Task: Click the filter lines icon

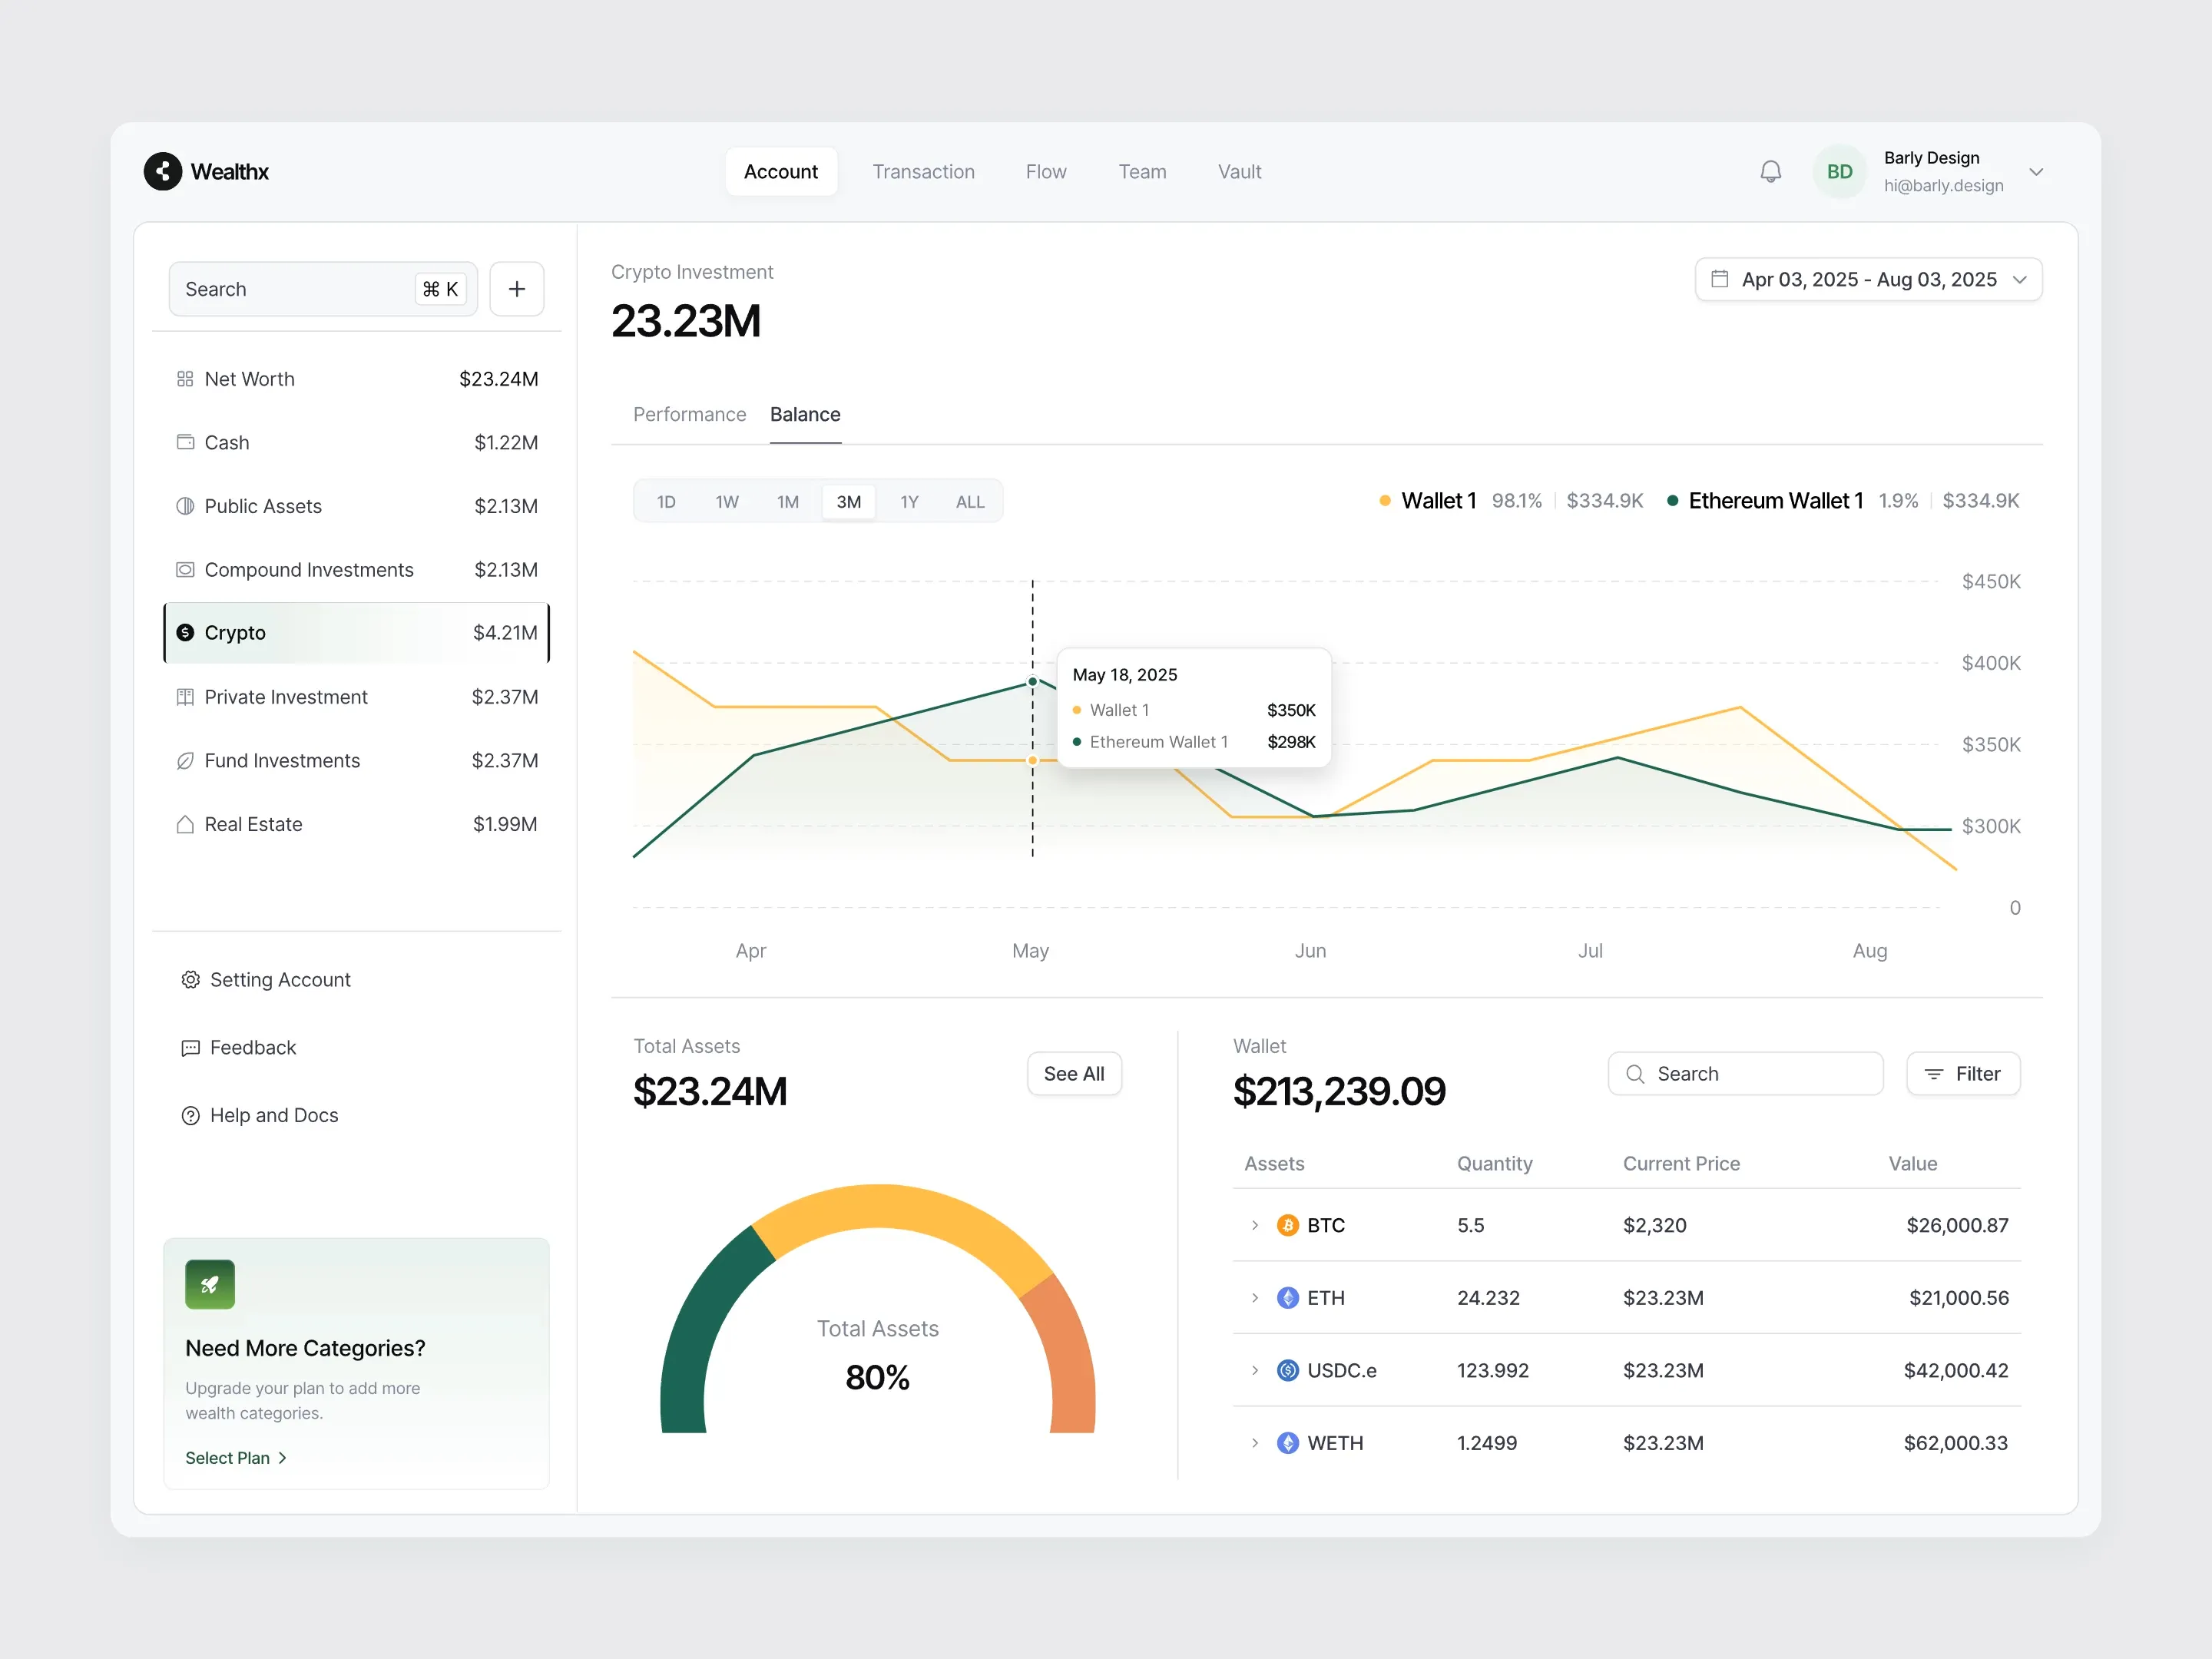Action: point(1934,1074)
